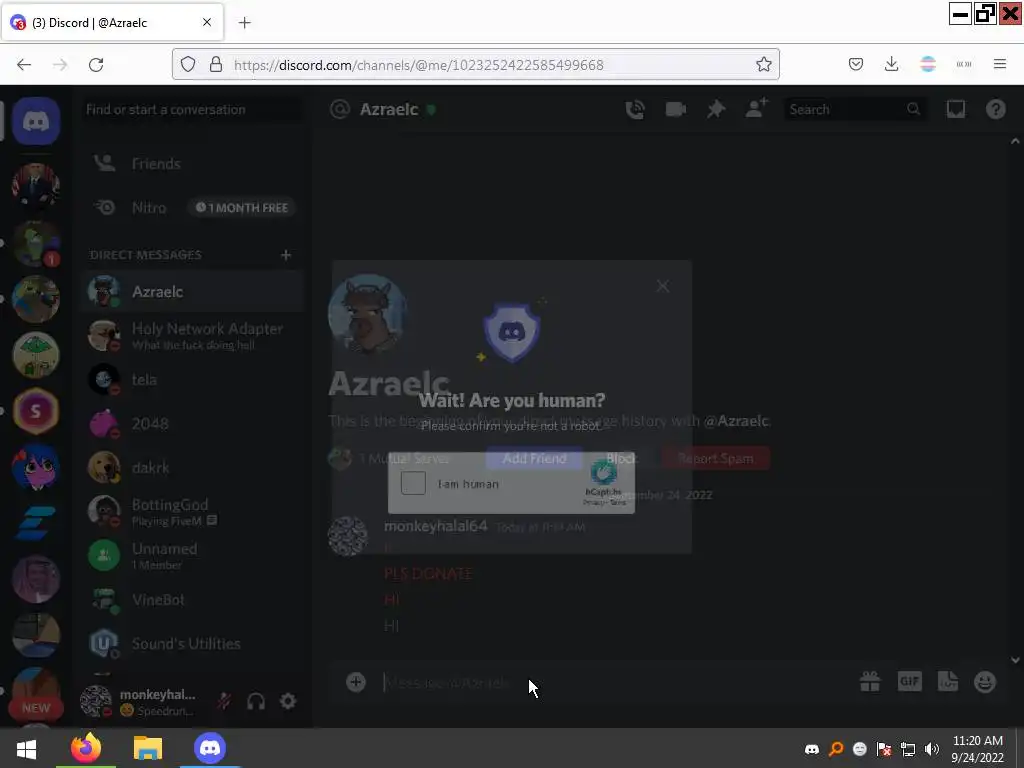Open Firefox downloads panel
This screenshot has width=1024, height=768.
(891, 64)
